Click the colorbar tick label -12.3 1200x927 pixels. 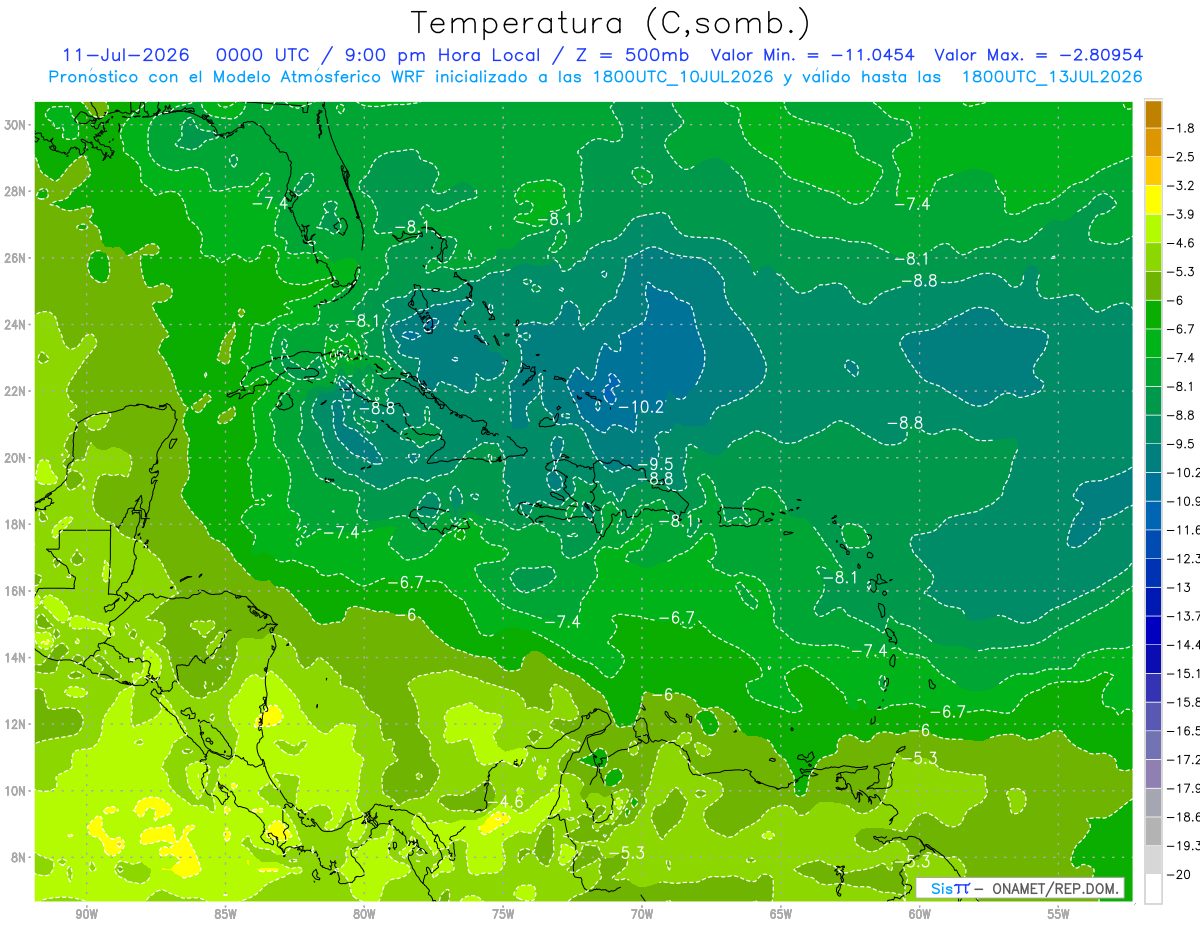(x=1183, y=558)
